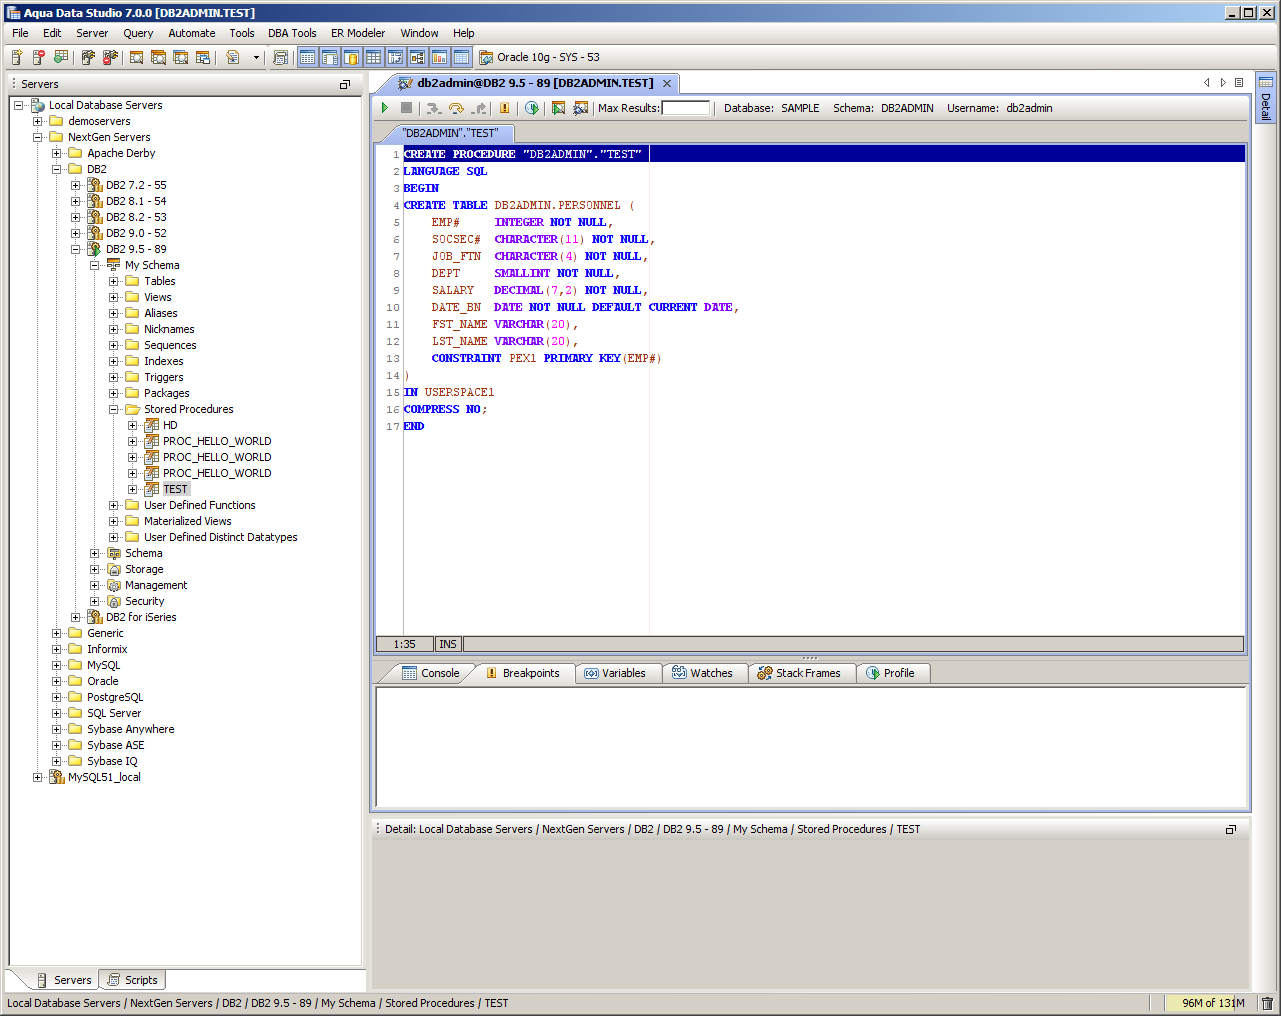Click the Profile clock icon in debugger toolbar
The image size is (1281, 1016).
[x=532, y=108]
